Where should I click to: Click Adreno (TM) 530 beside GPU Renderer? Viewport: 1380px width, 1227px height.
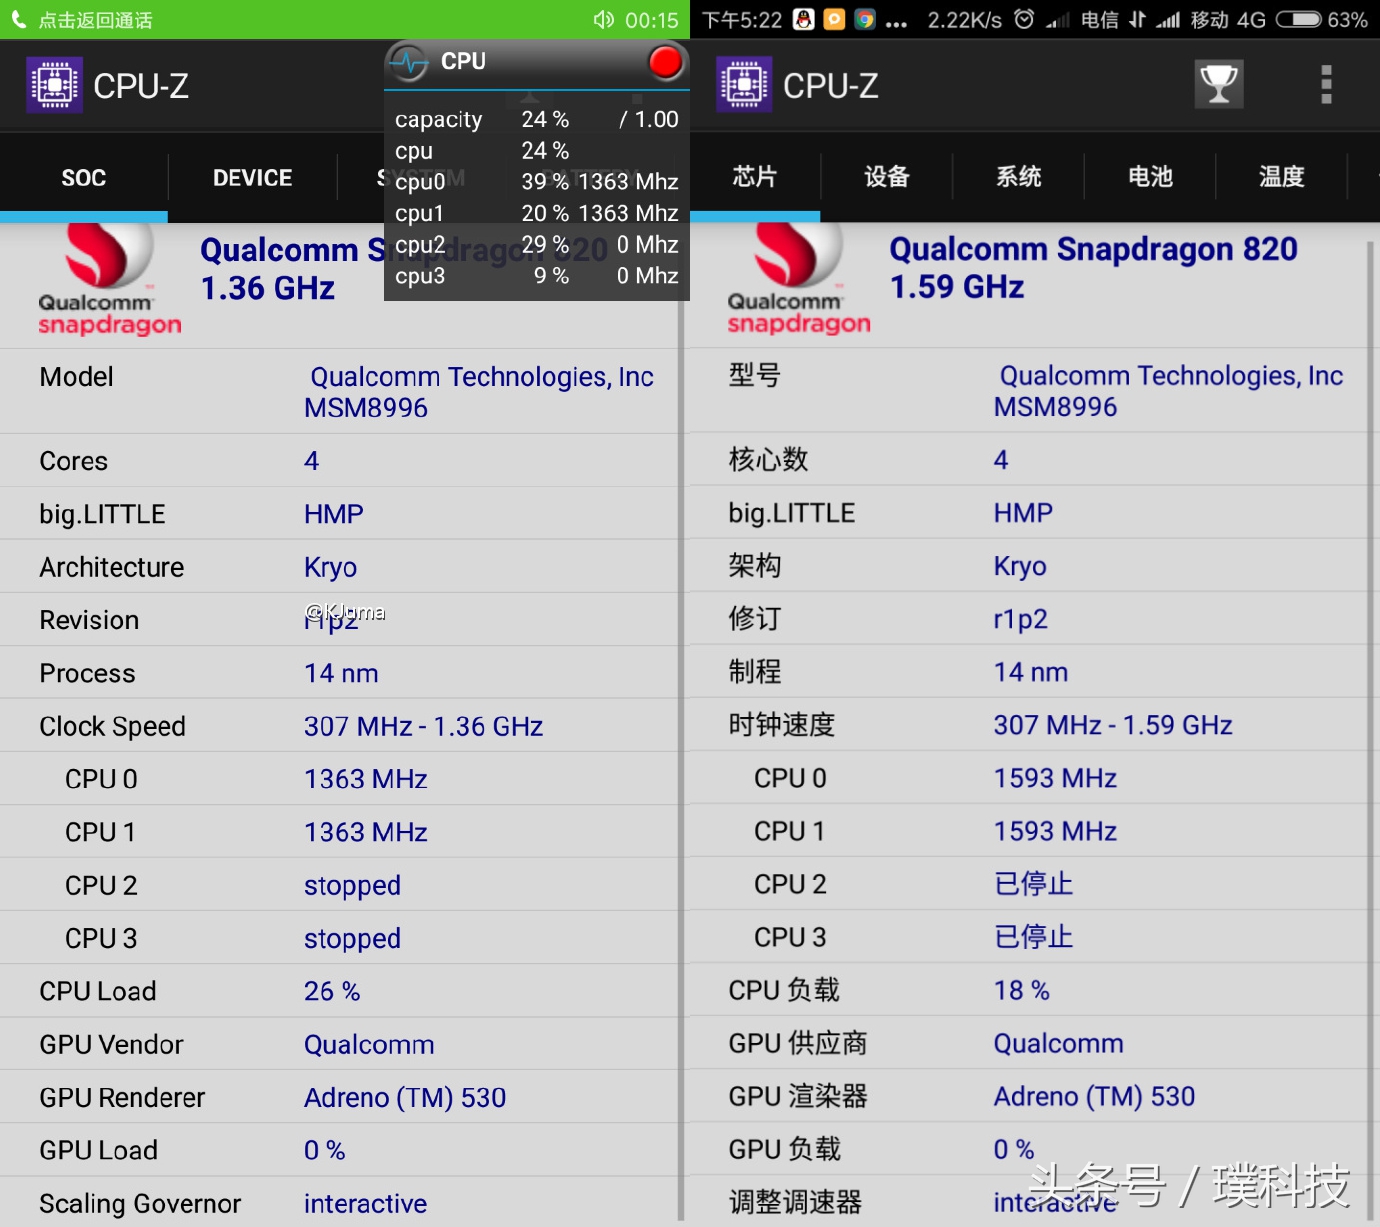[405, 1098]
